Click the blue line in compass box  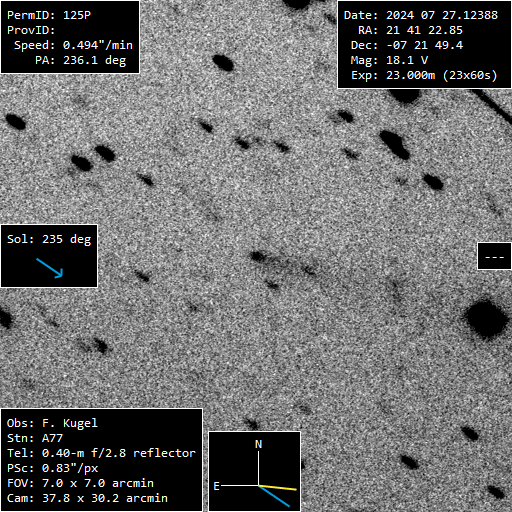coord(274,496)
